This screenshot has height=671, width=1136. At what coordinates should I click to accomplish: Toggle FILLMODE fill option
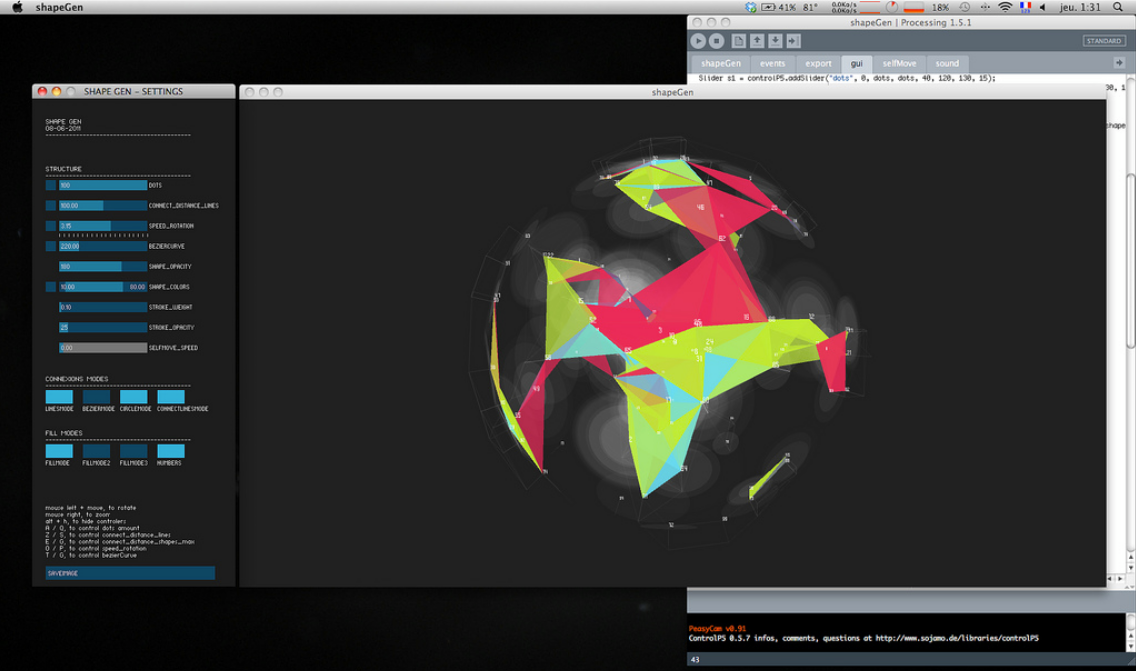coord(59,451)
